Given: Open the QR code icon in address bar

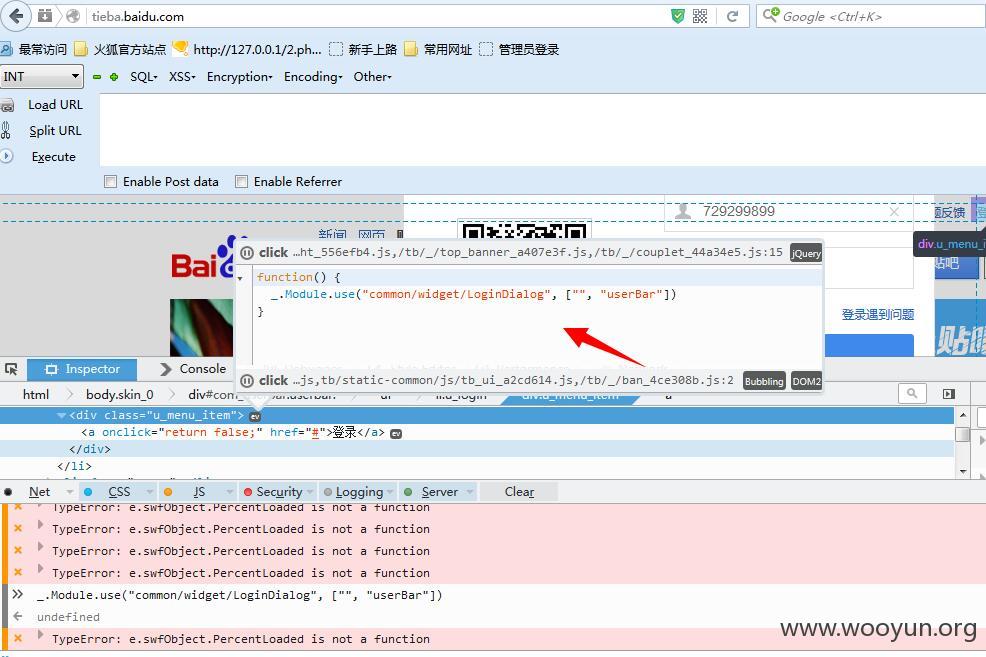Looking at the screenshot, I should pyautogui.click(x=700, y=16).
